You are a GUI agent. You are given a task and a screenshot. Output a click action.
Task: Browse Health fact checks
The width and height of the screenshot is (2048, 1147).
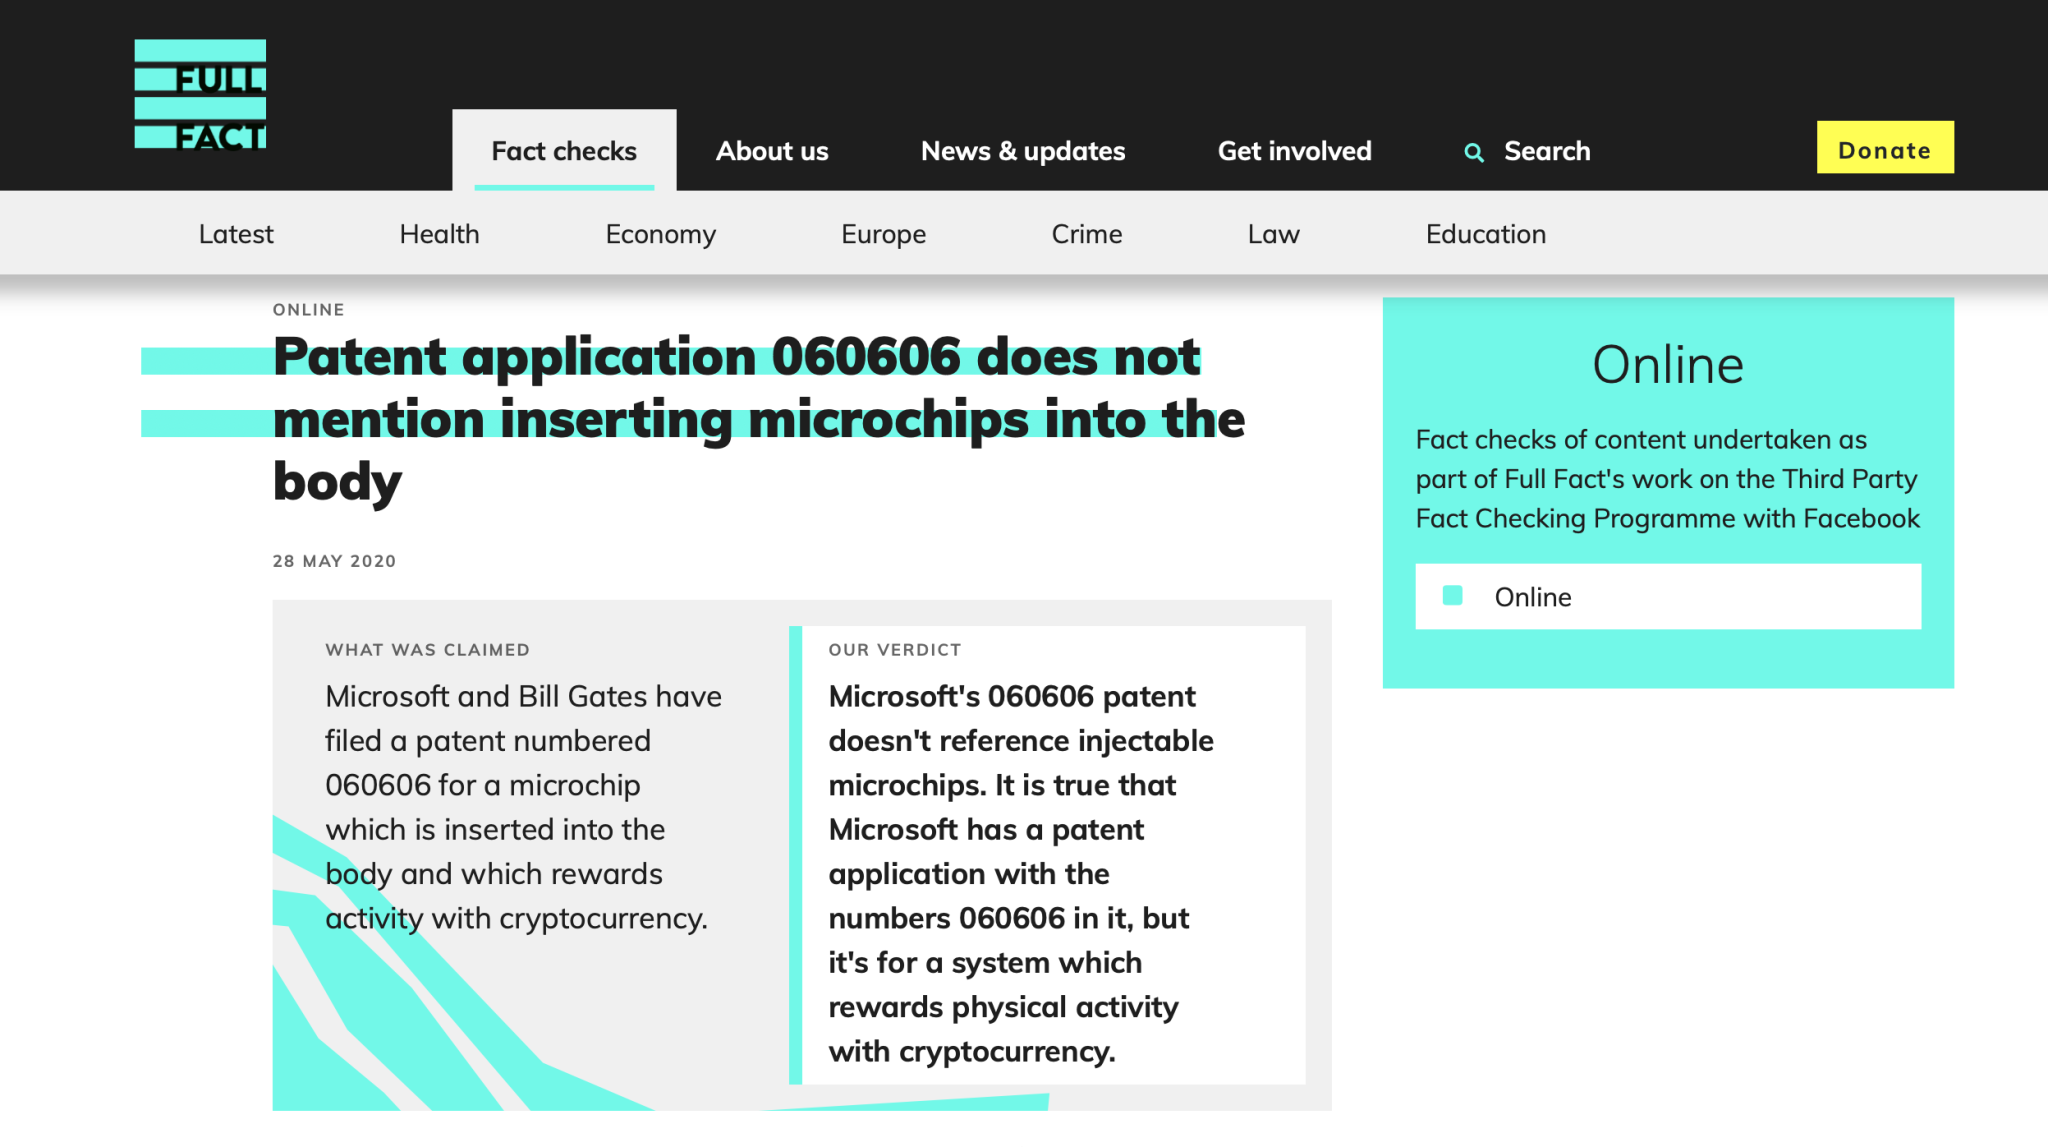(439, 234)
